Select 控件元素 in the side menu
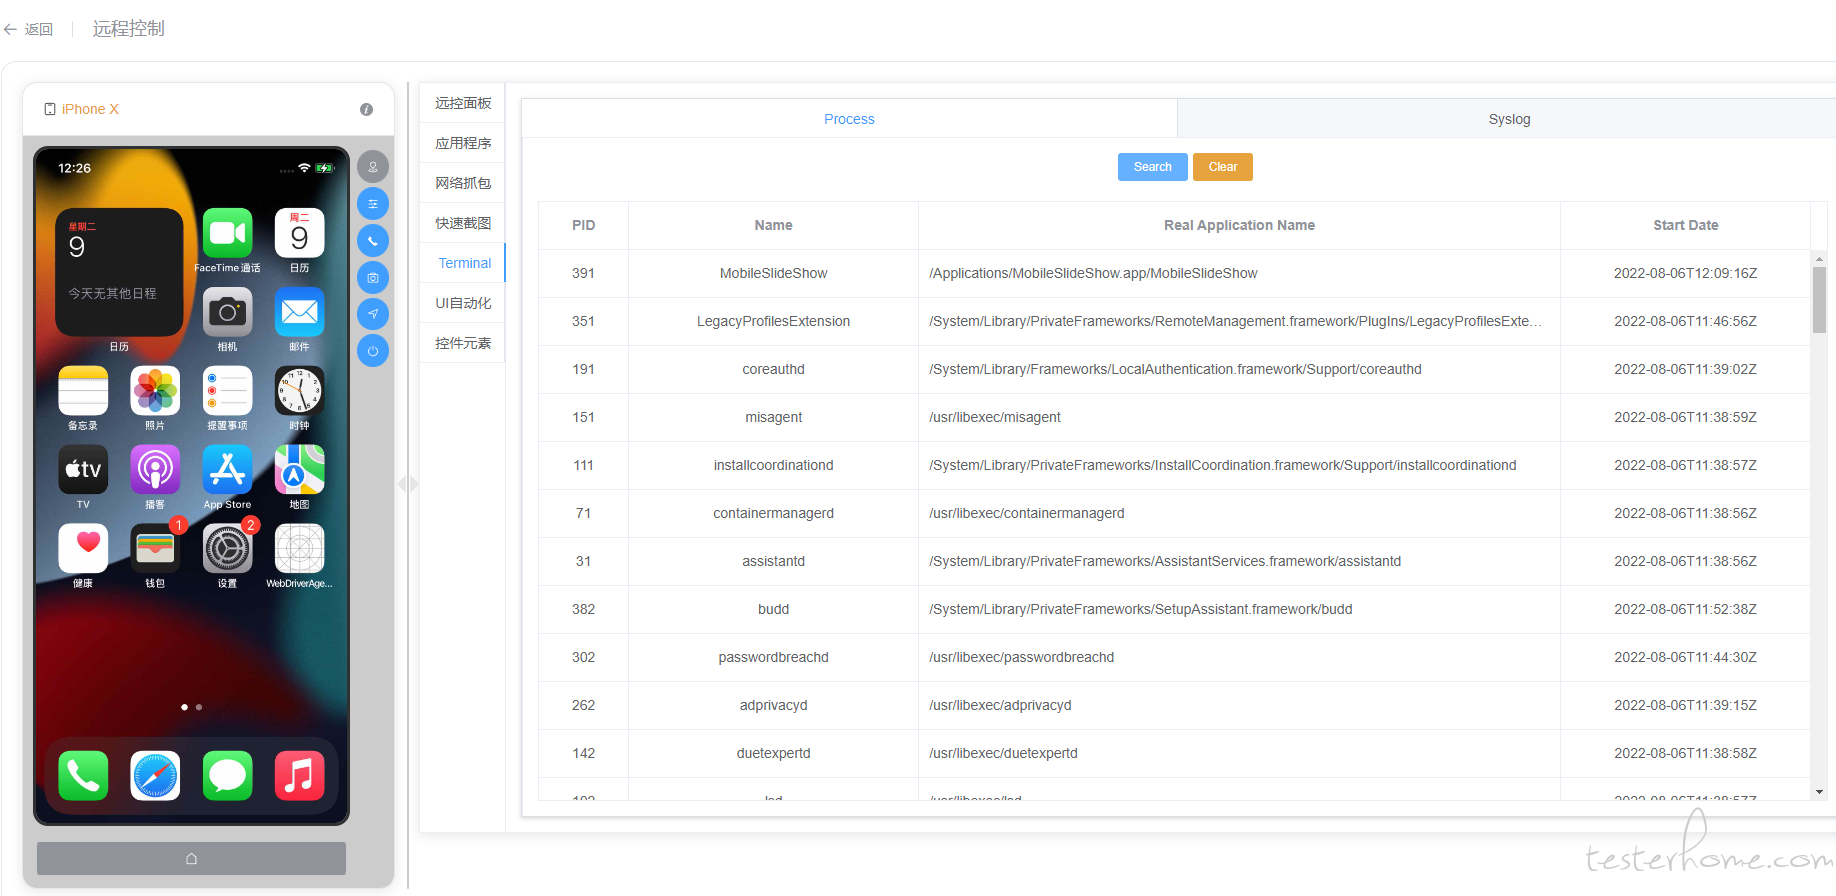 [463, 343]
